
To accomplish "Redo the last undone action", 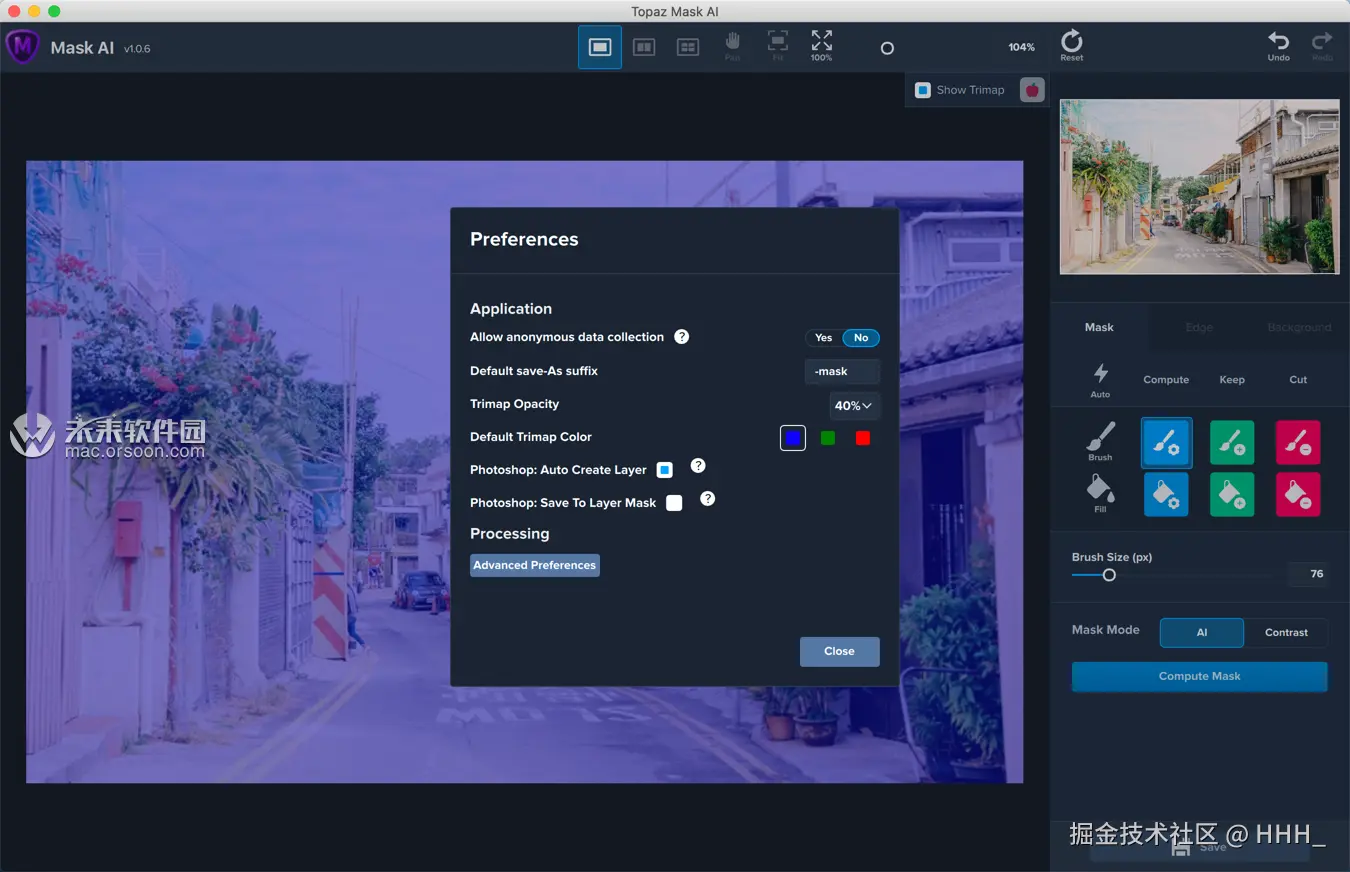I will point(1322,45).
